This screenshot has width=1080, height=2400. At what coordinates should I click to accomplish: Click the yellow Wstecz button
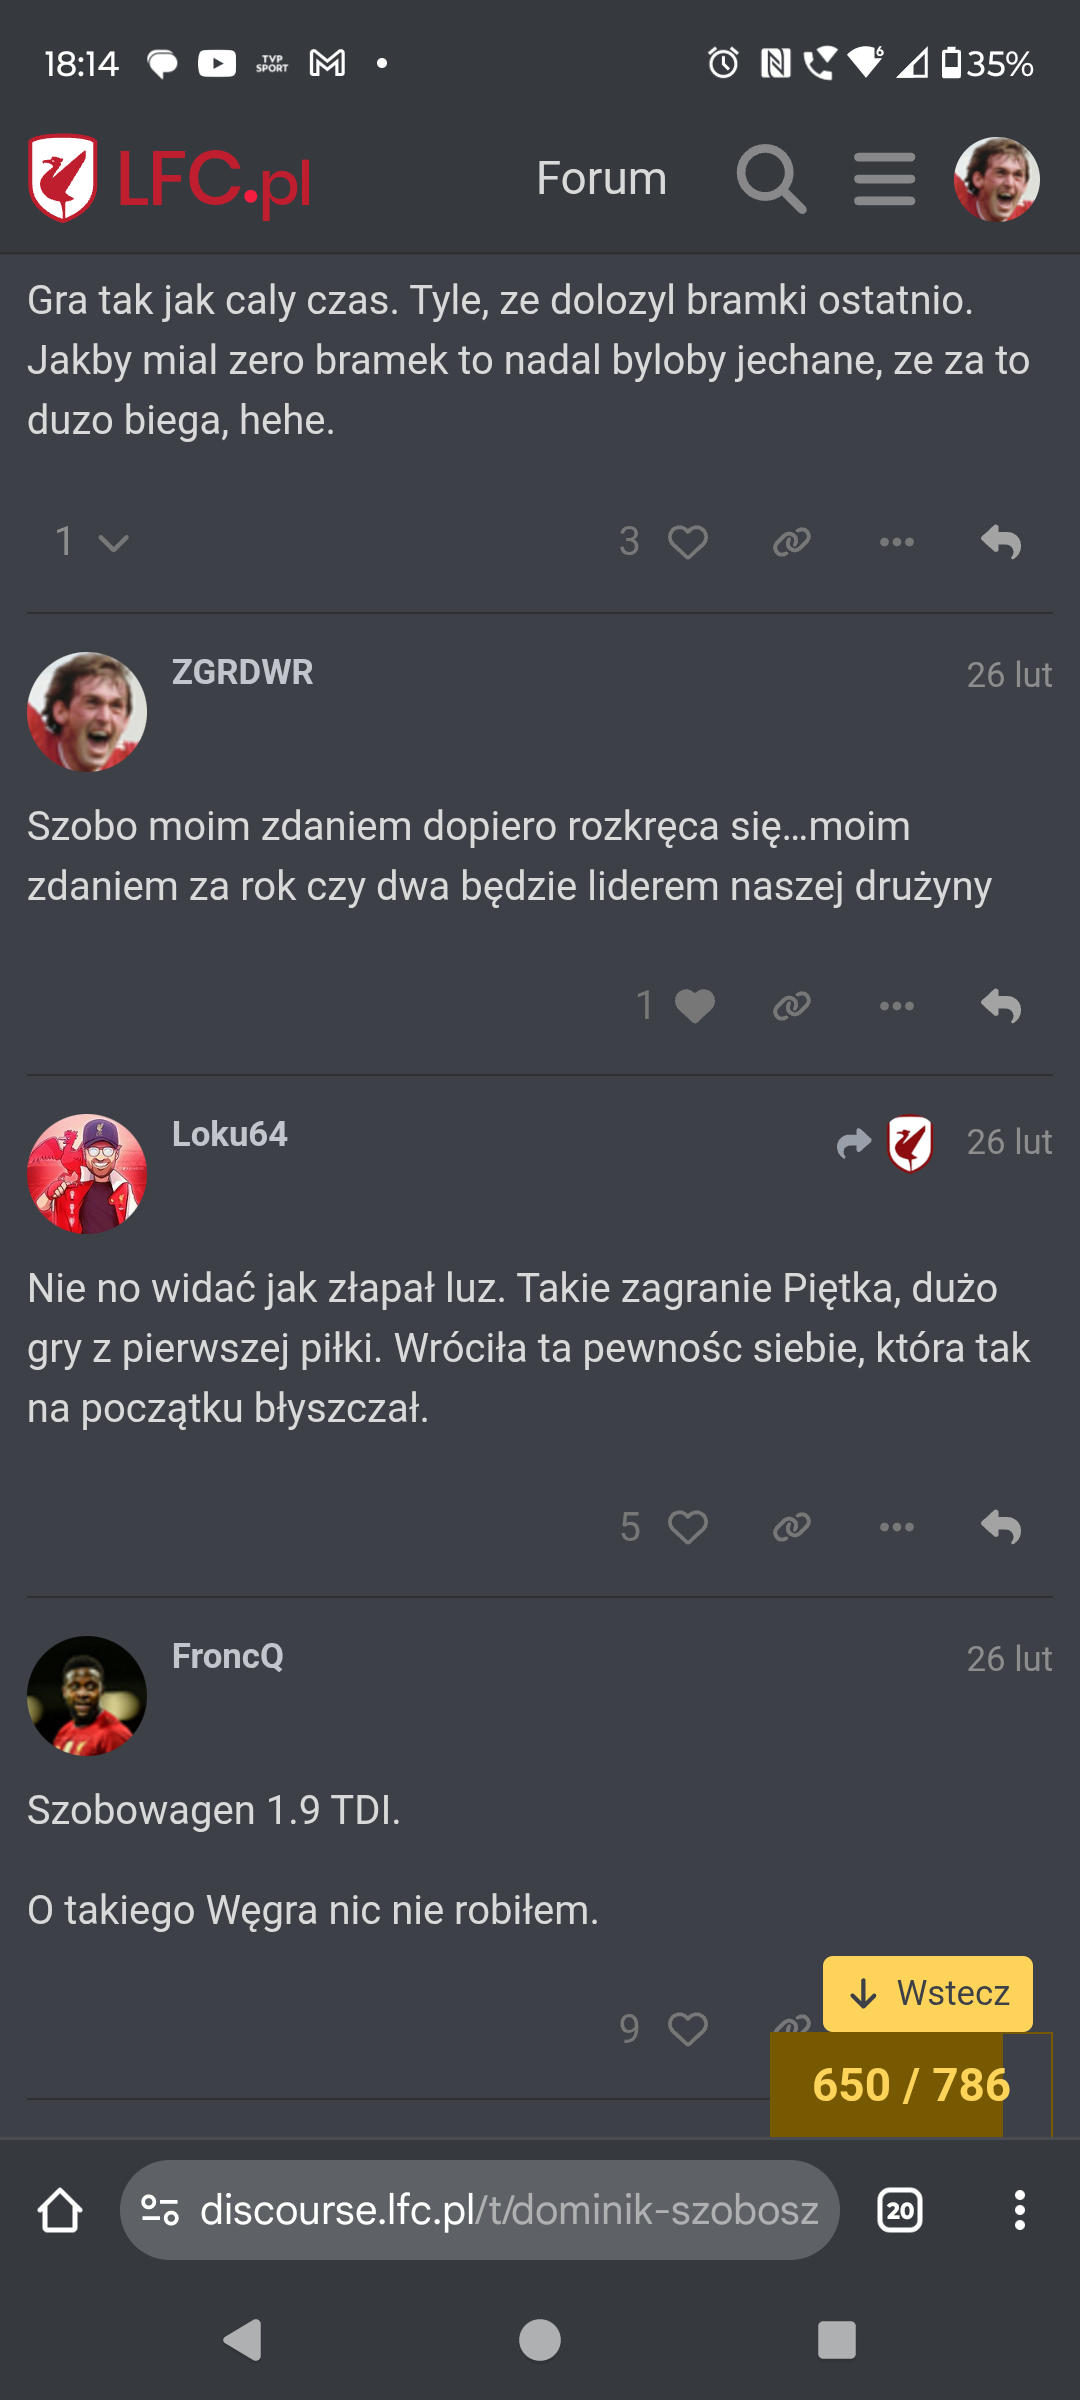coord(927,1993)
